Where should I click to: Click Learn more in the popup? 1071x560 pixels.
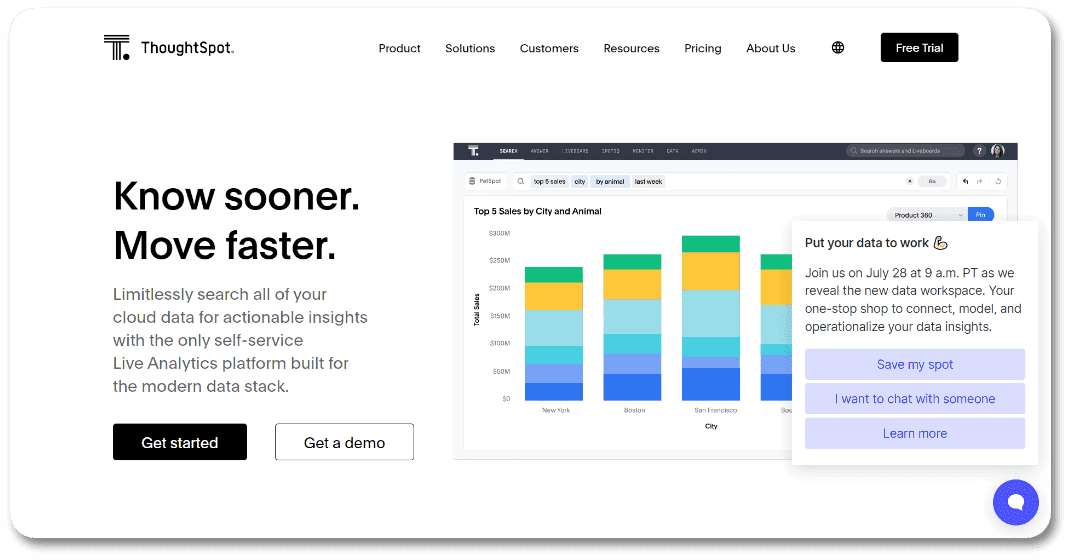pos(915,434)
